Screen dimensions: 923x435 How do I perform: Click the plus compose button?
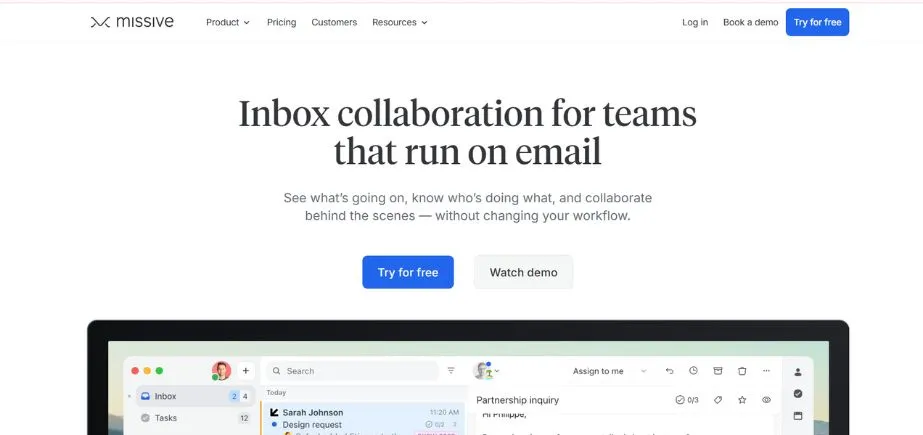pyautogui.click(x=245, y=371)
